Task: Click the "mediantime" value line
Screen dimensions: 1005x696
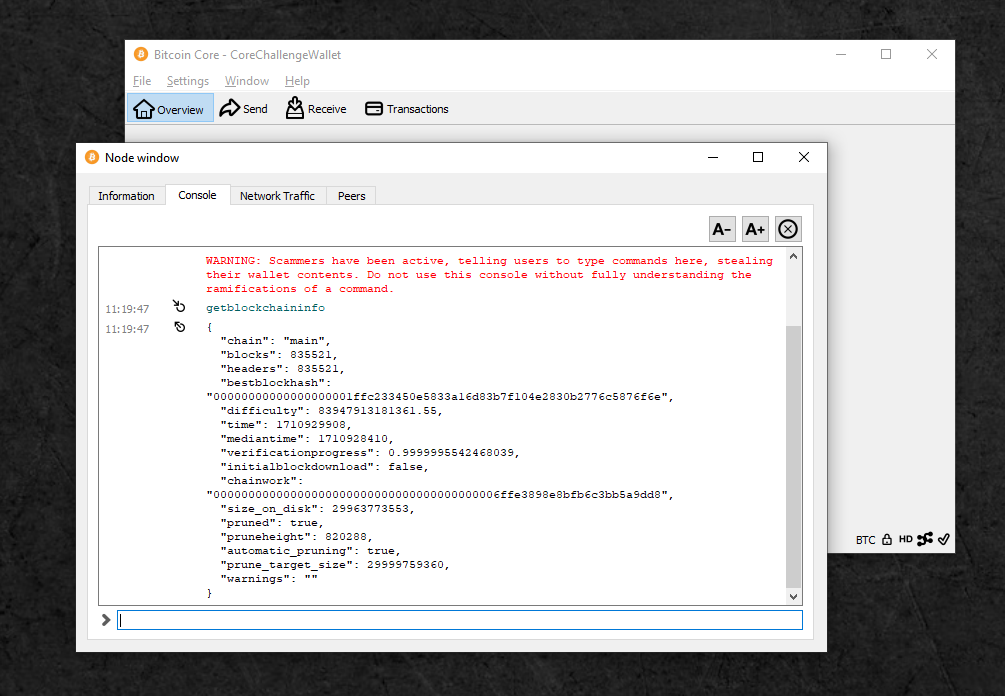Action: (307, 438)
